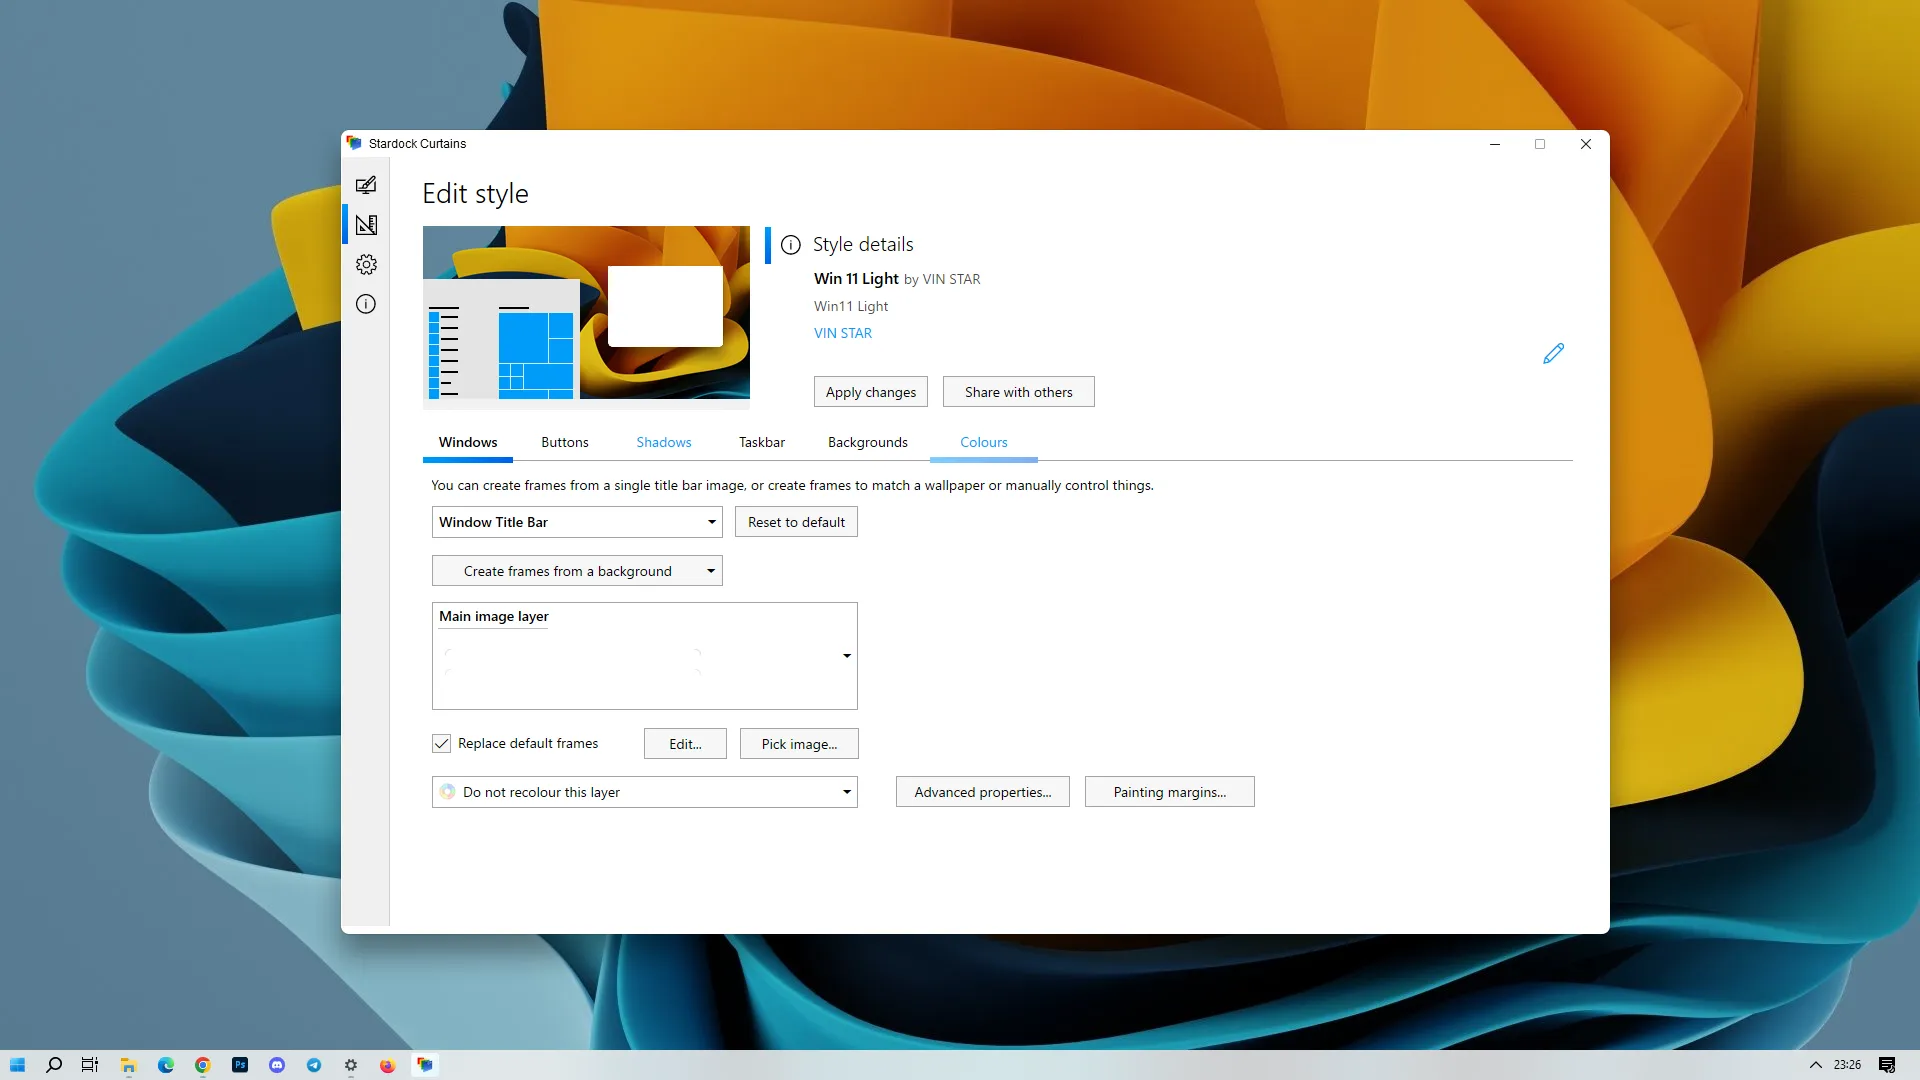The height and width of the screenshot is (1080, 1920).
Task: Click the Edit... button
Action: [685, 744]
